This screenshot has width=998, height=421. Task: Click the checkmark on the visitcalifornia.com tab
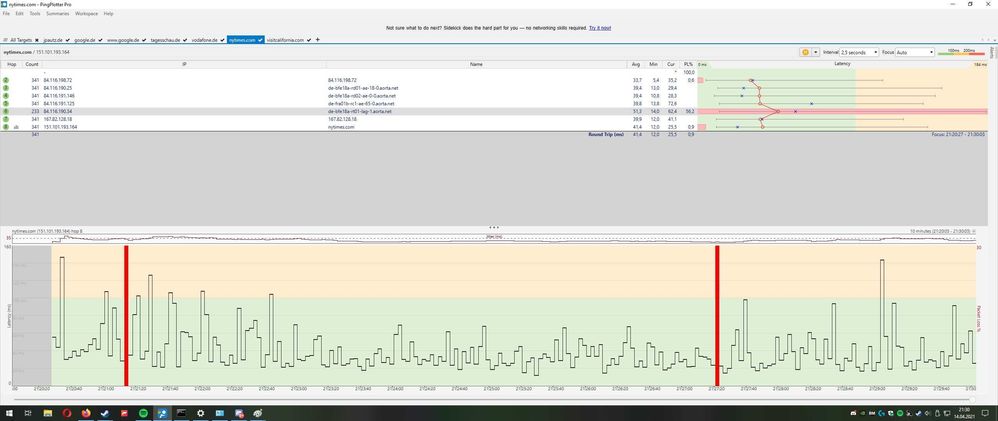coord(309,39)
